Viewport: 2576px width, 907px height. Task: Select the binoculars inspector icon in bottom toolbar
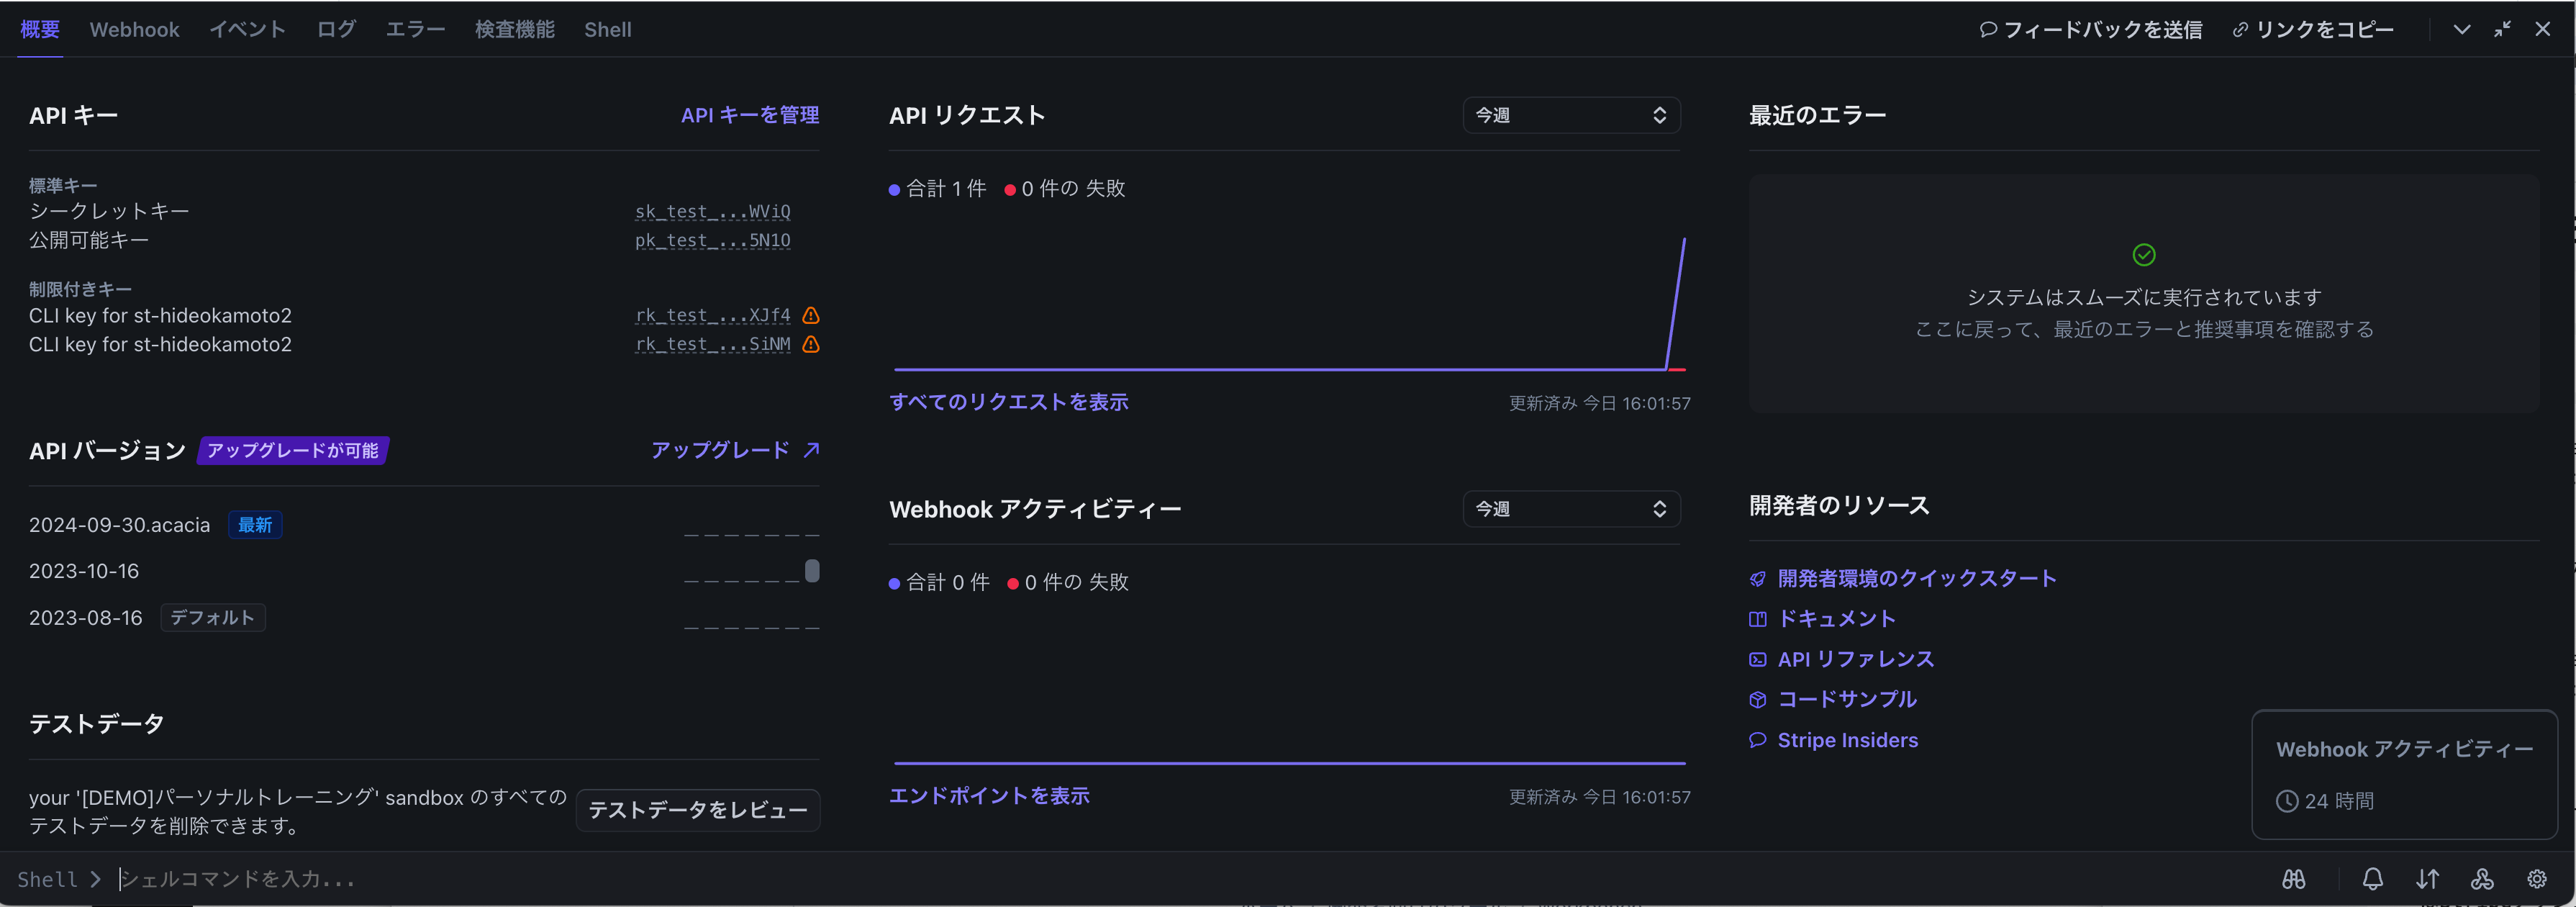pyautogui.click(x=2294, y=878)
